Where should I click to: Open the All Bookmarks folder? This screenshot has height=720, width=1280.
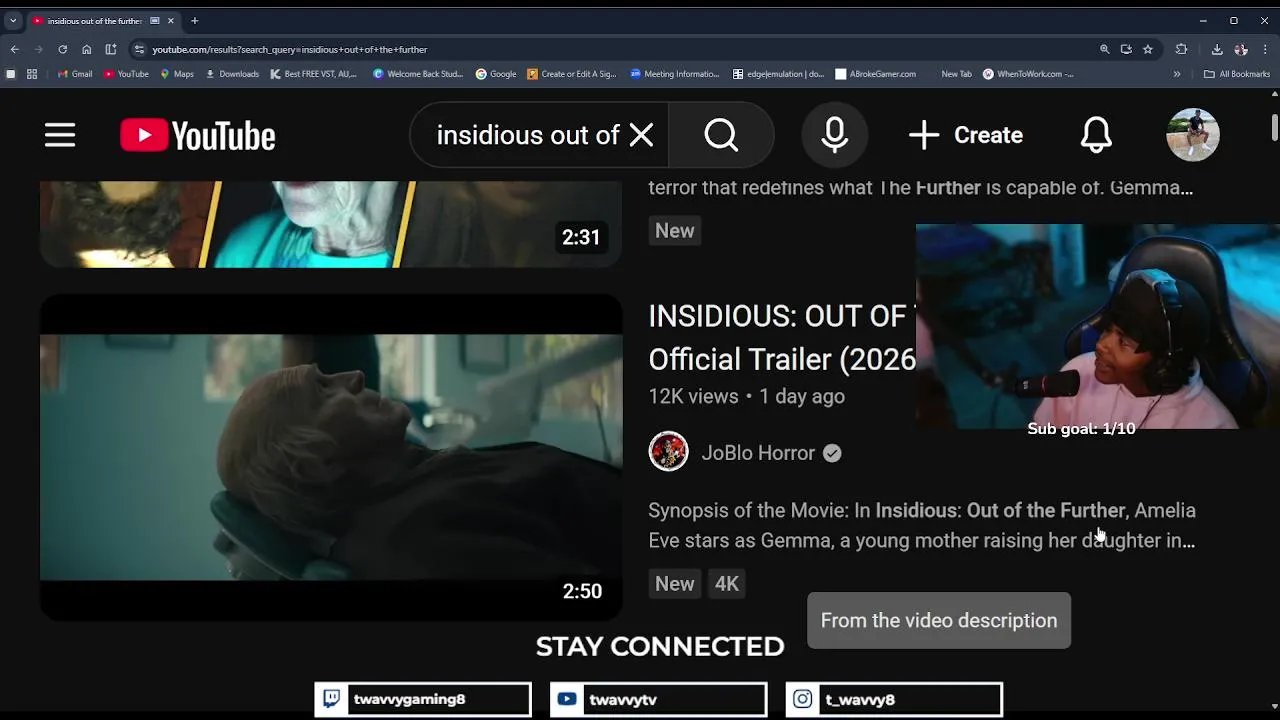tap(1237, 74)
